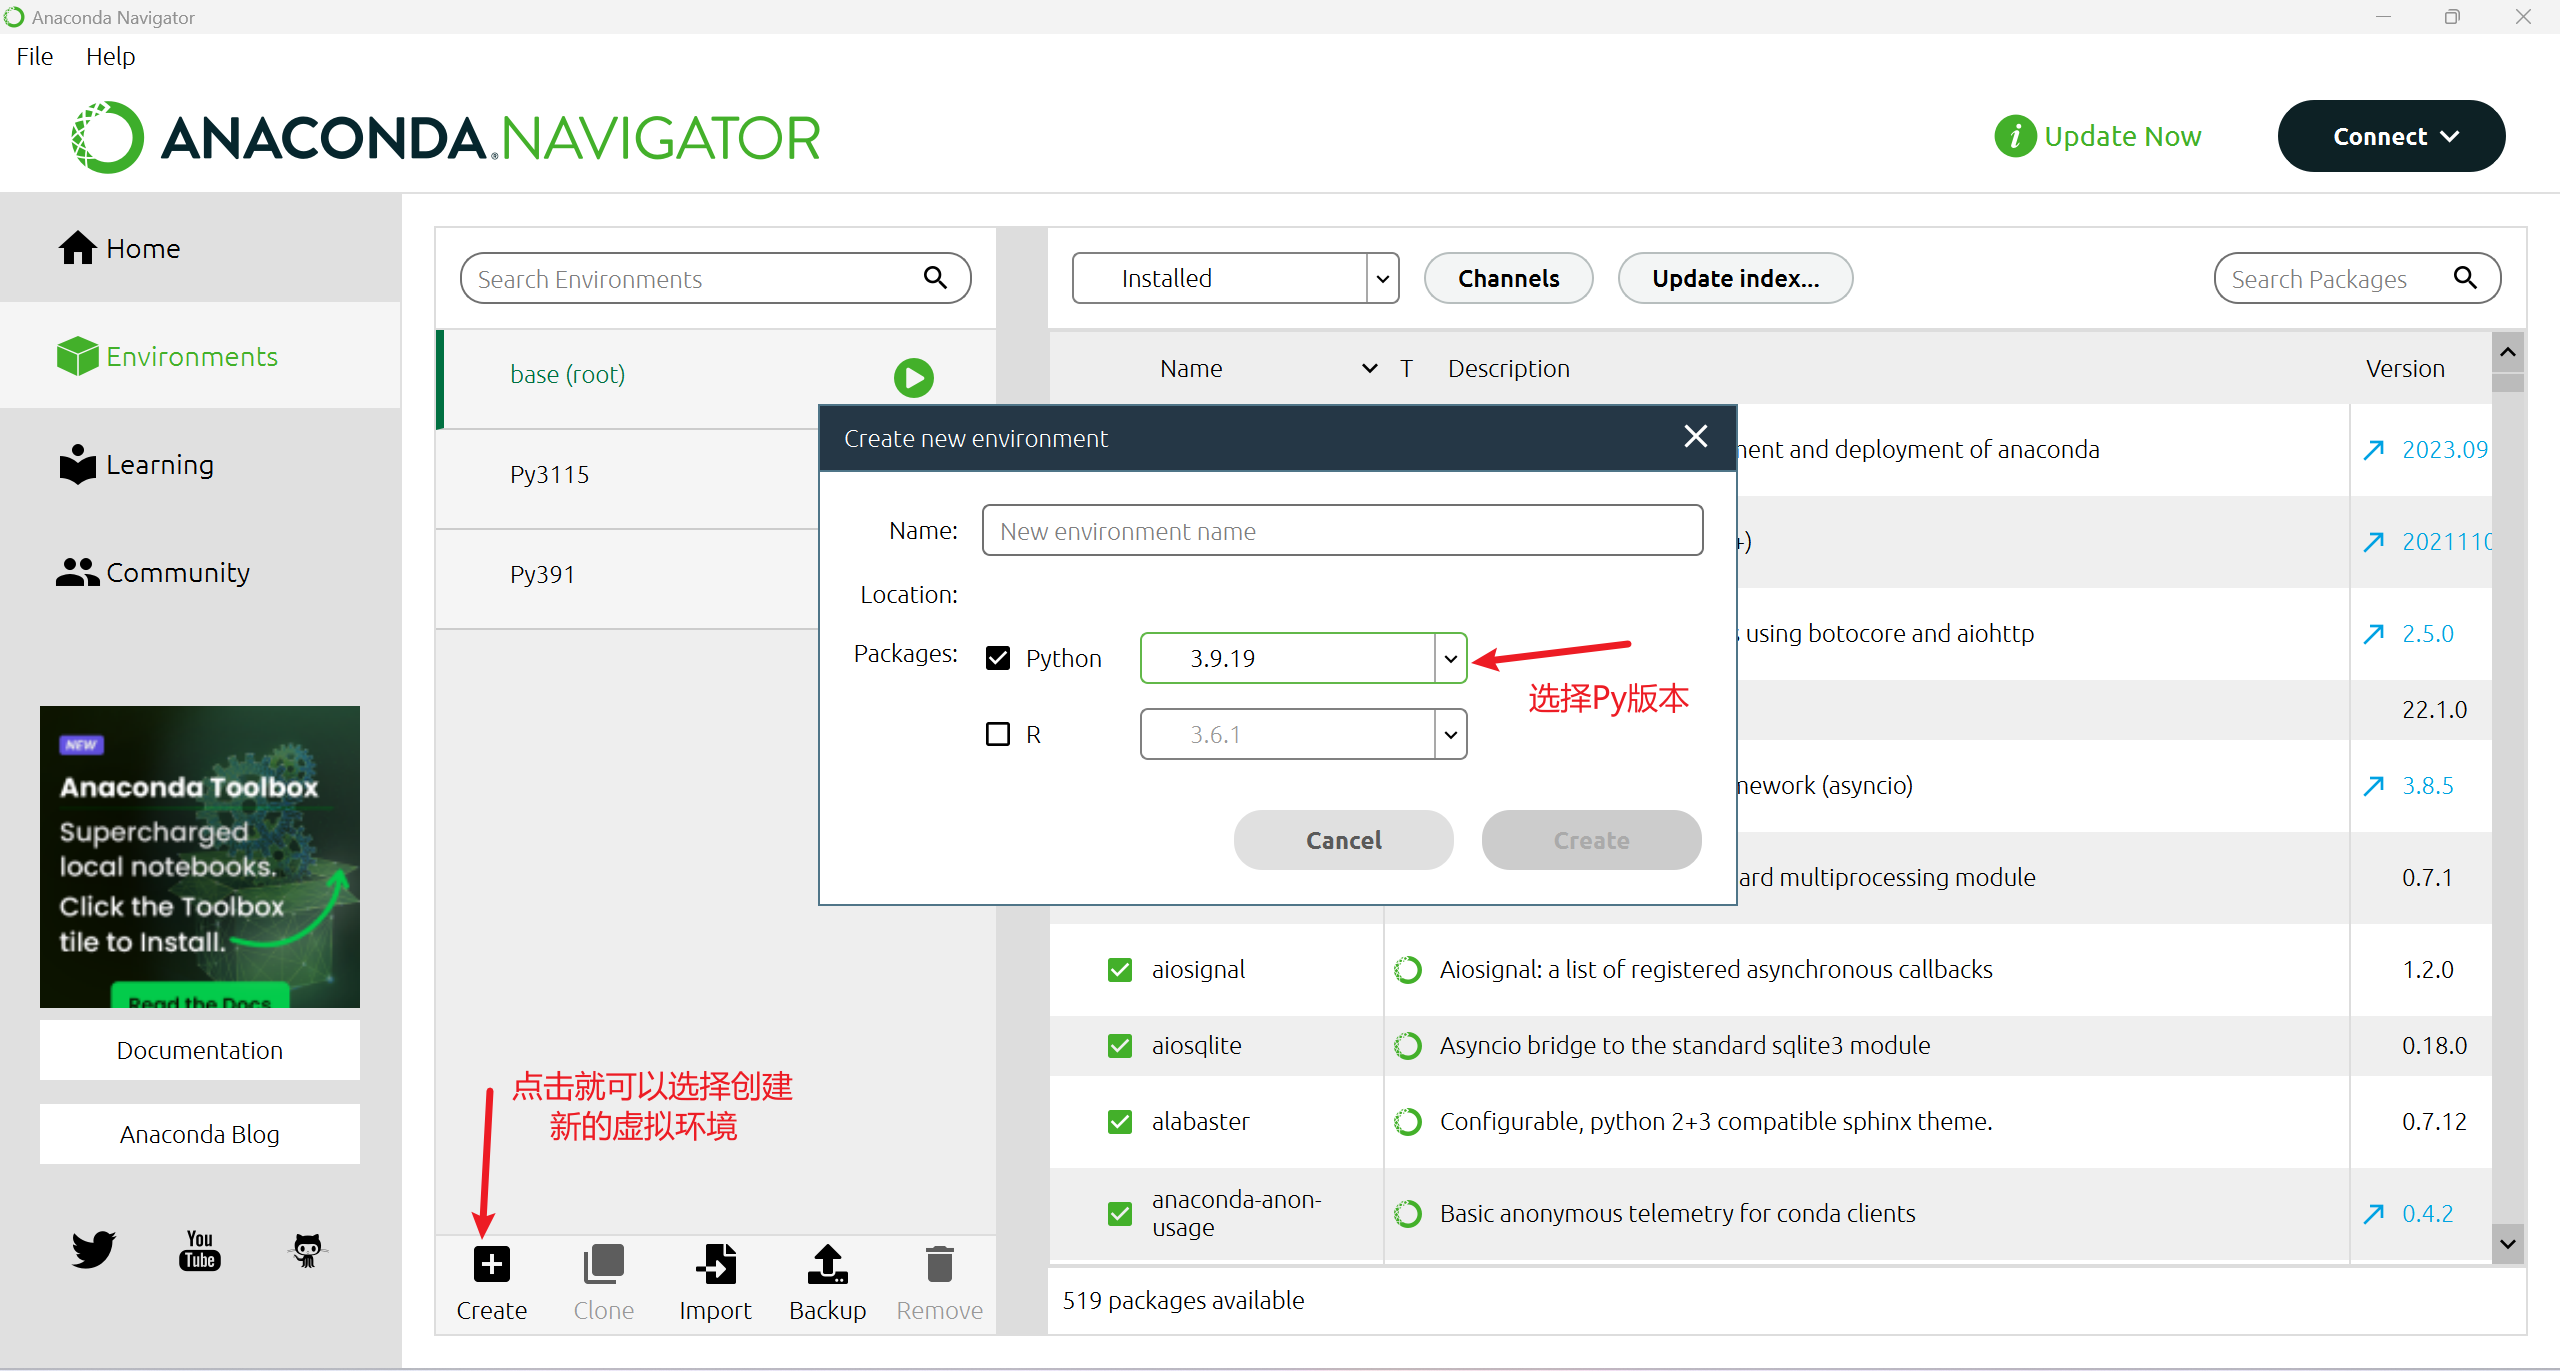
Task: Click the Backup environment icon
Action: pos(828,1264)
